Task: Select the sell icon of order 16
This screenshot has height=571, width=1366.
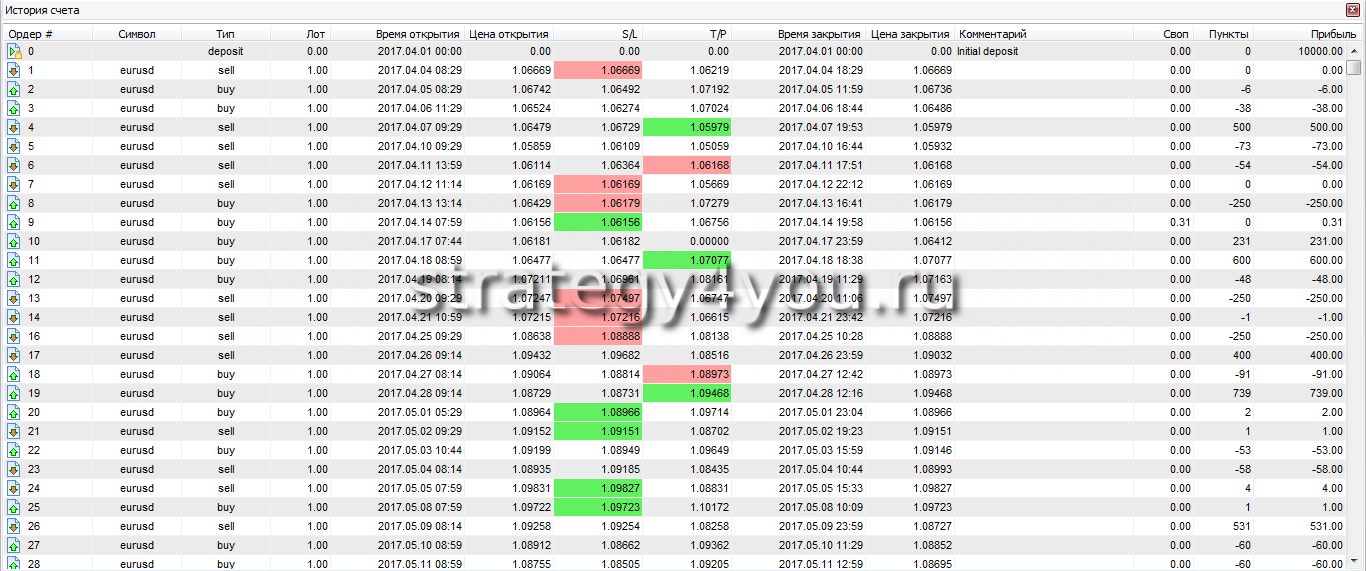Action: pos(14,336)
